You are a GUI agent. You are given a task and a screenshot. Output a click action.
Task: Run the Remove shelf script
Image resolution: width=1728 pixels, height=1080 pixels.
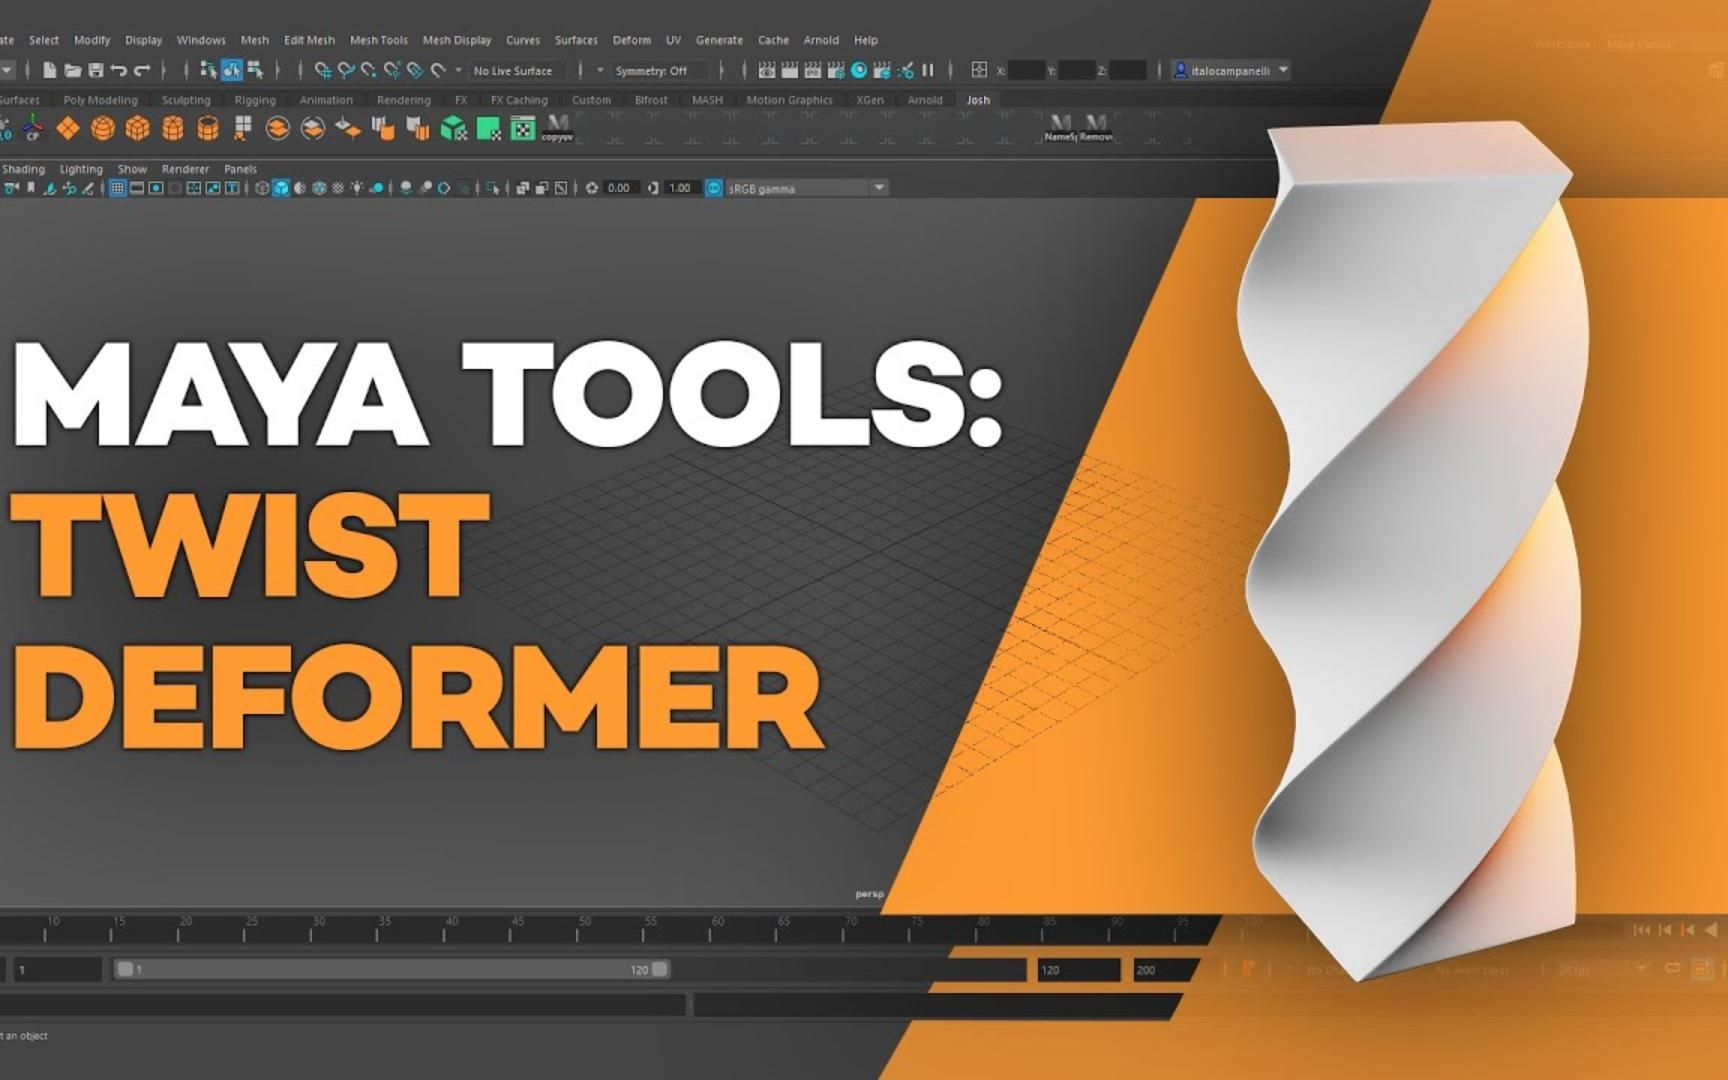point(1096,128)
